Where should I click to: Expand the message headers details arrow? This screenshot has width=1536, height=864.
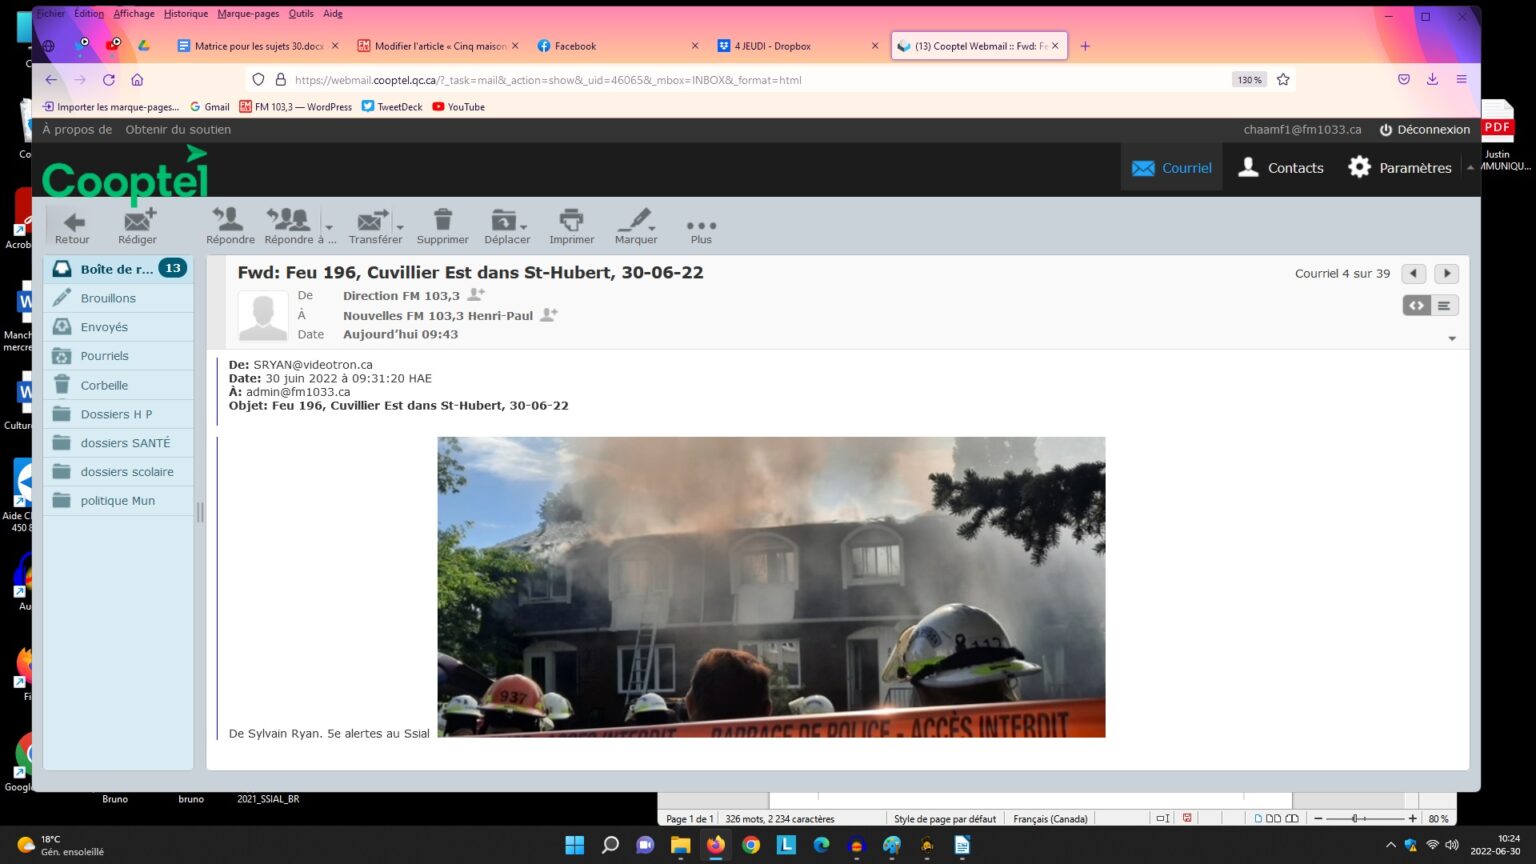click(x=1452, y=339)
